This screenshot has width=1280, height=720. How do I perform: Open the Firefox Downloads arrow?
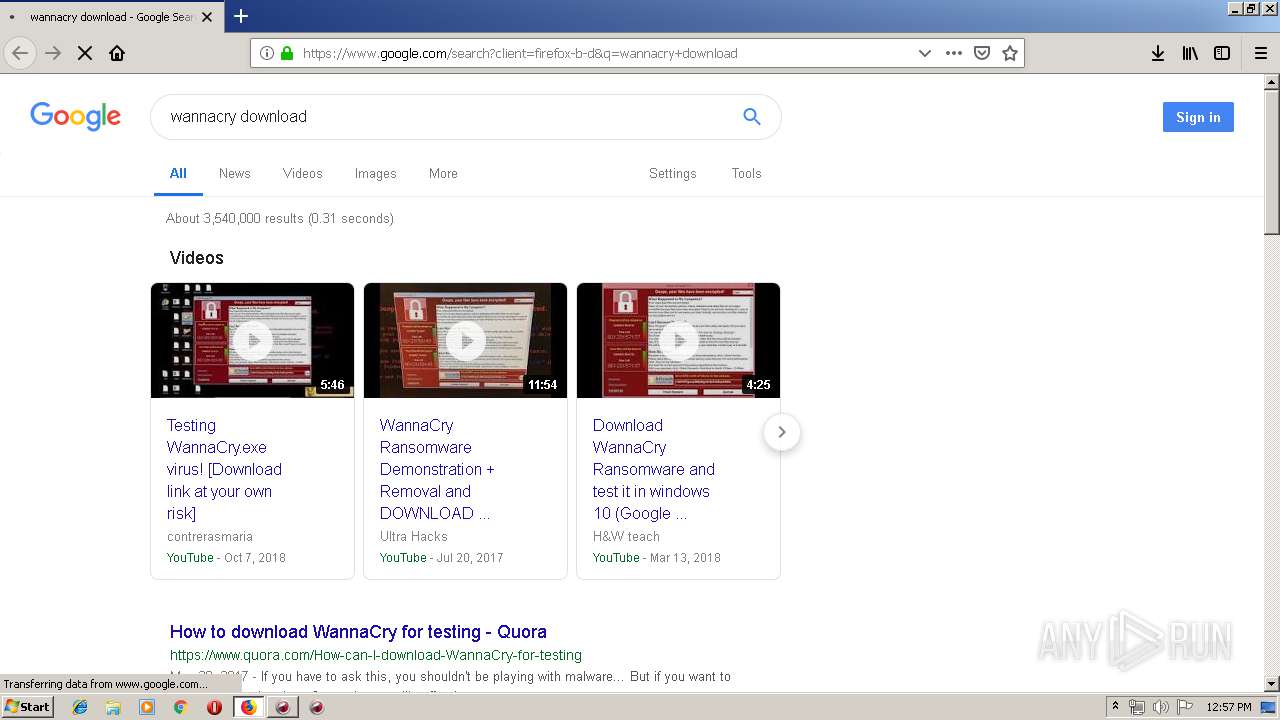1158,53
